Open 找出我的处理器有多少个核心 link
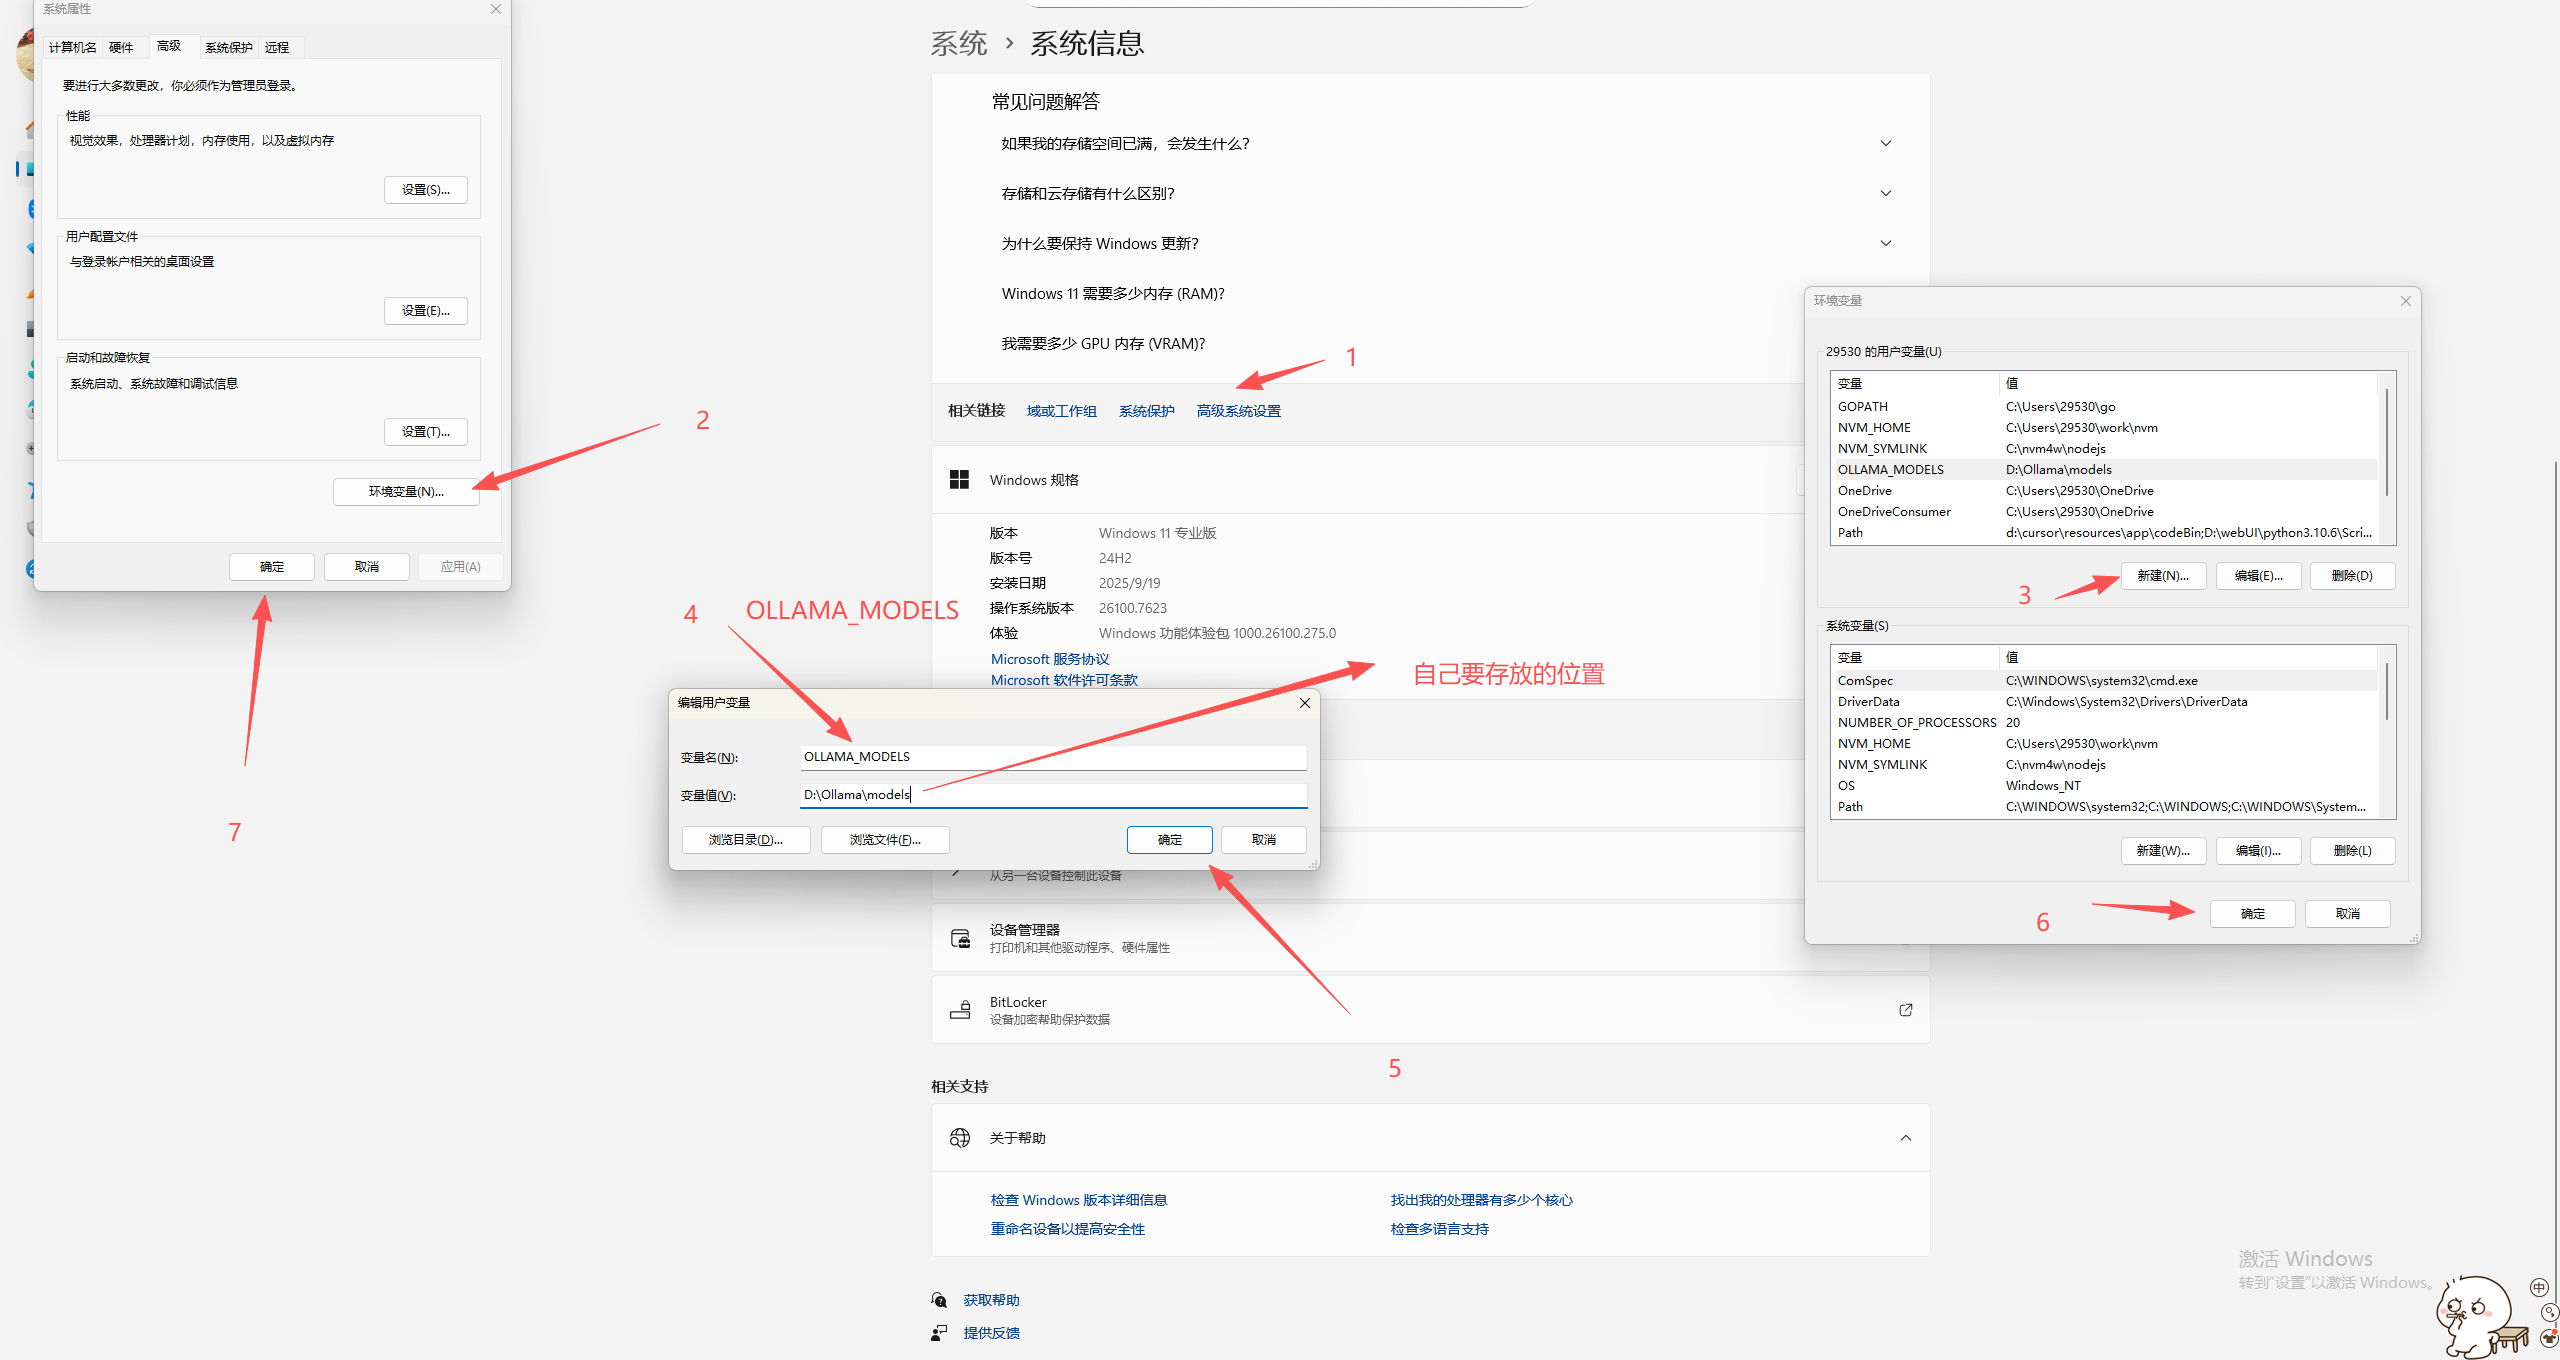This screenshot has width=2560, height=1360. (x=1481, y=1200)
